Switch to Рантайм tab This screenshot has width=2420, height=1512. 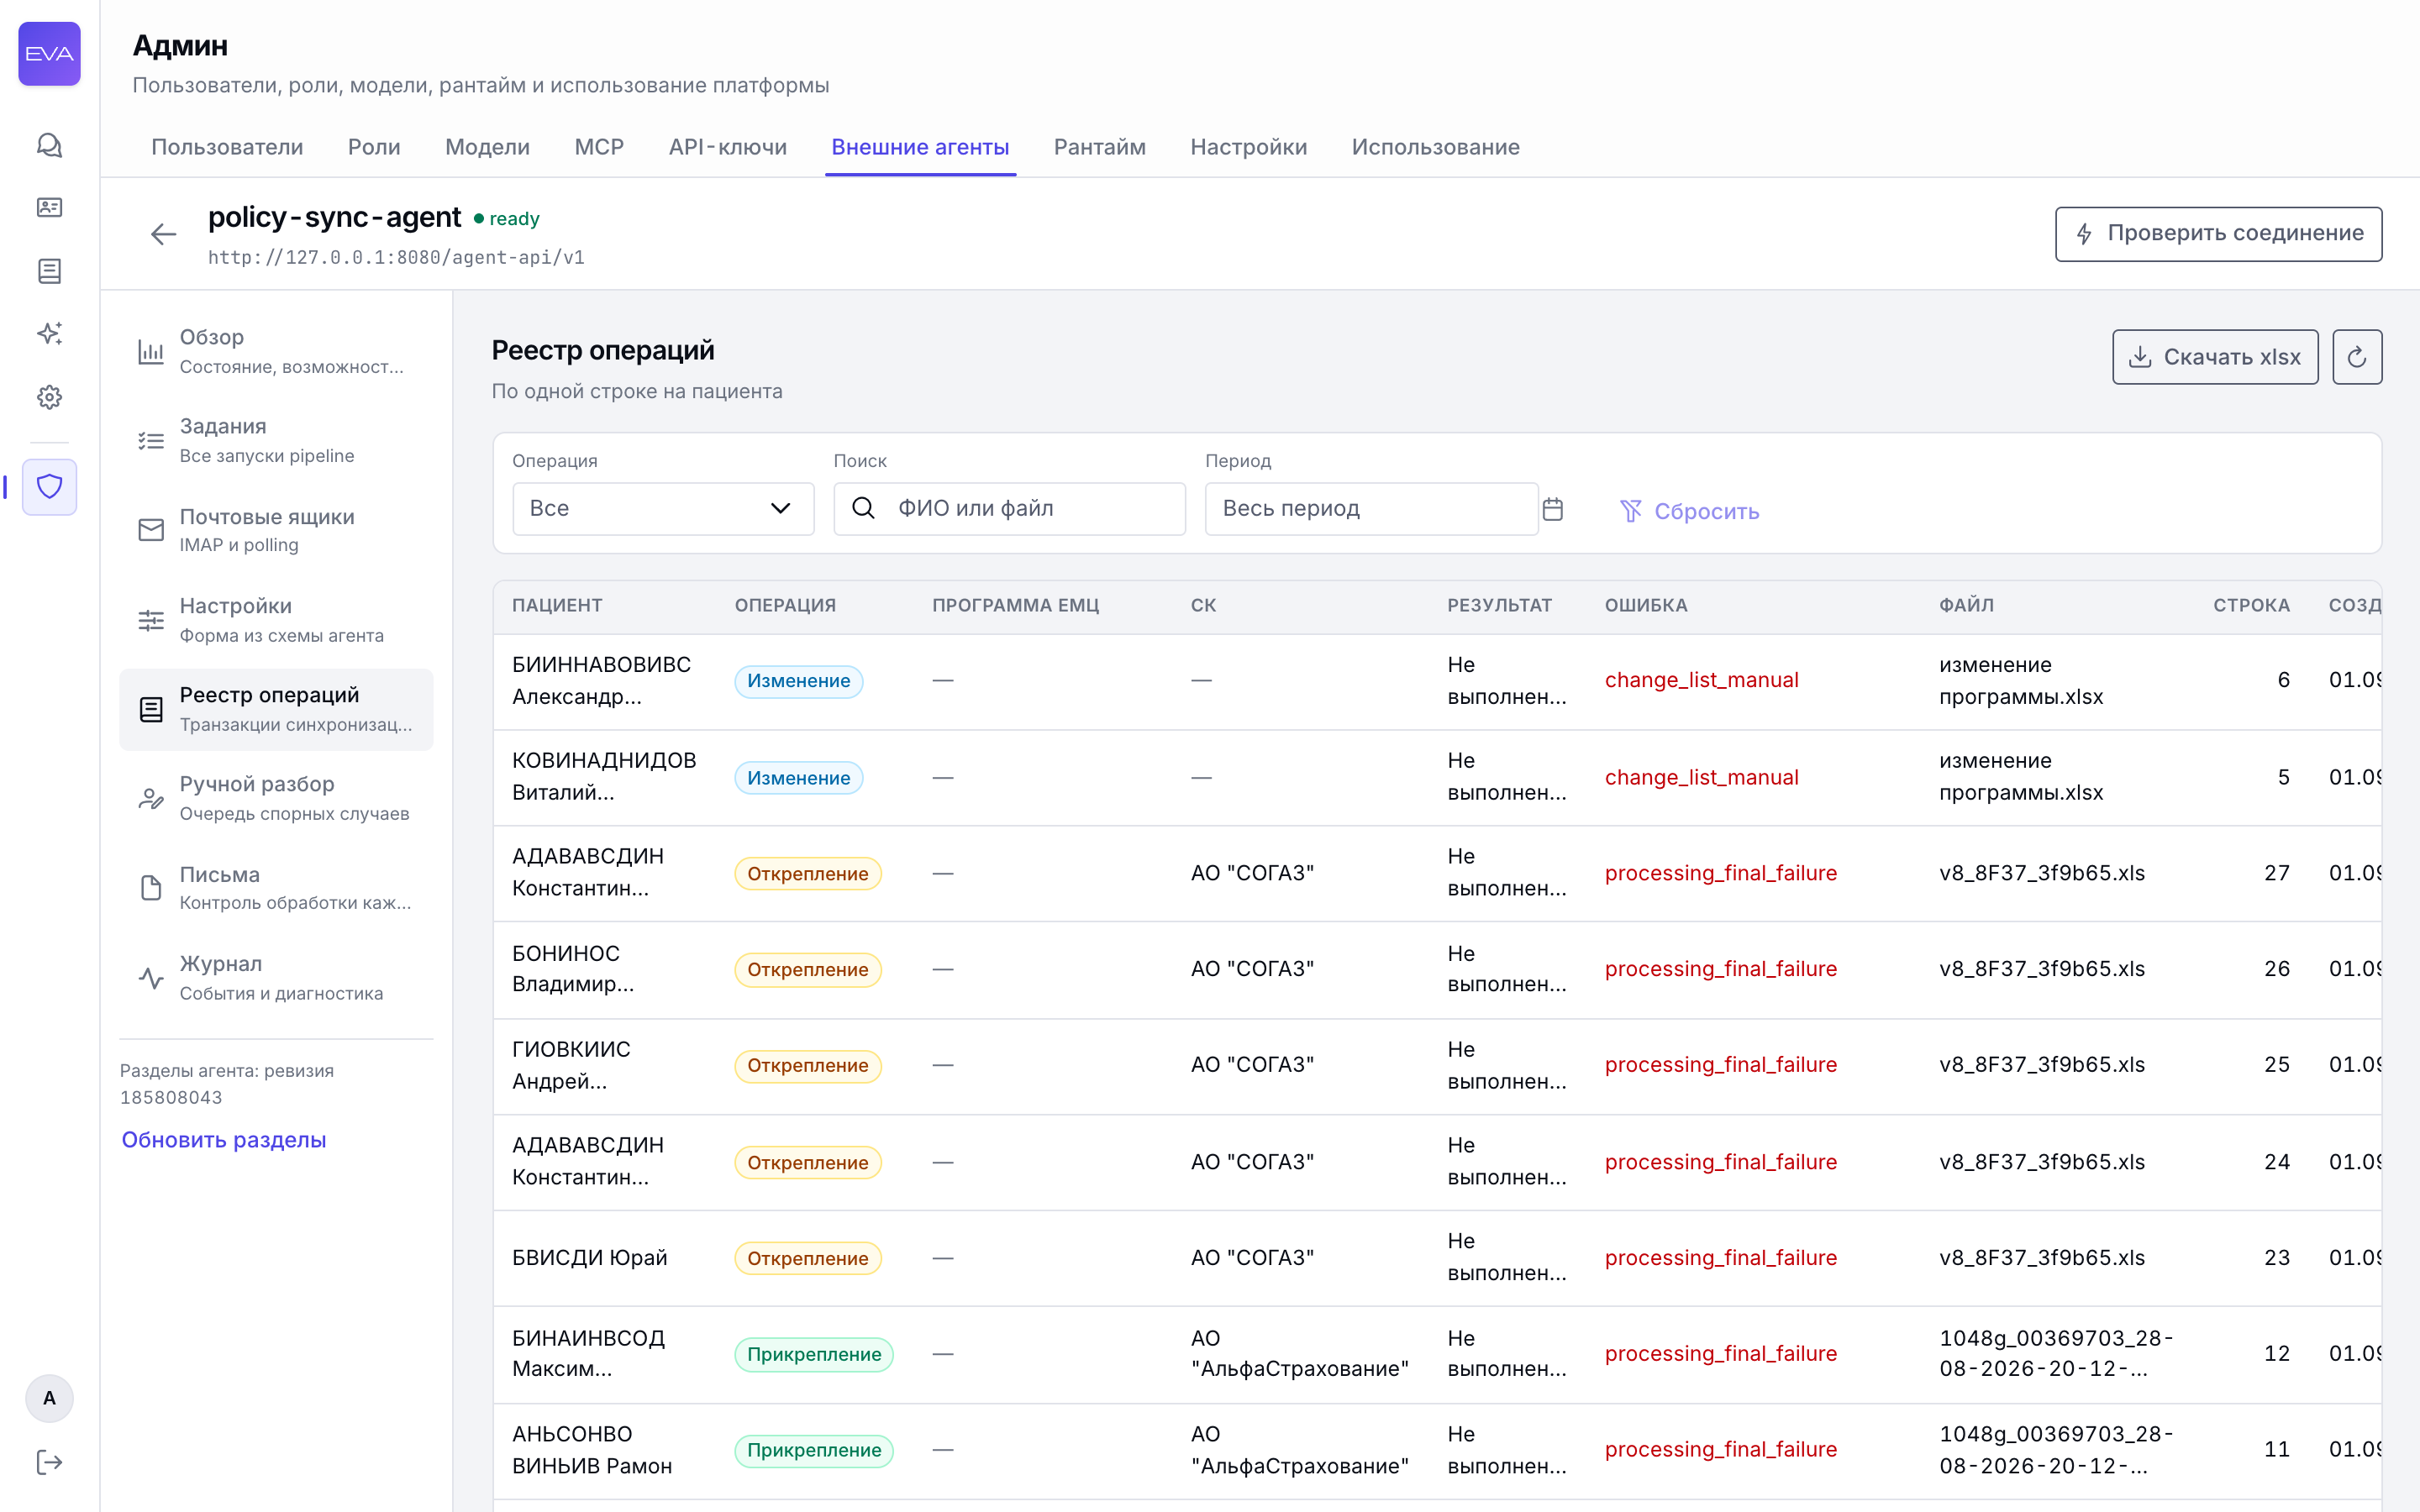pos(1099,147)
